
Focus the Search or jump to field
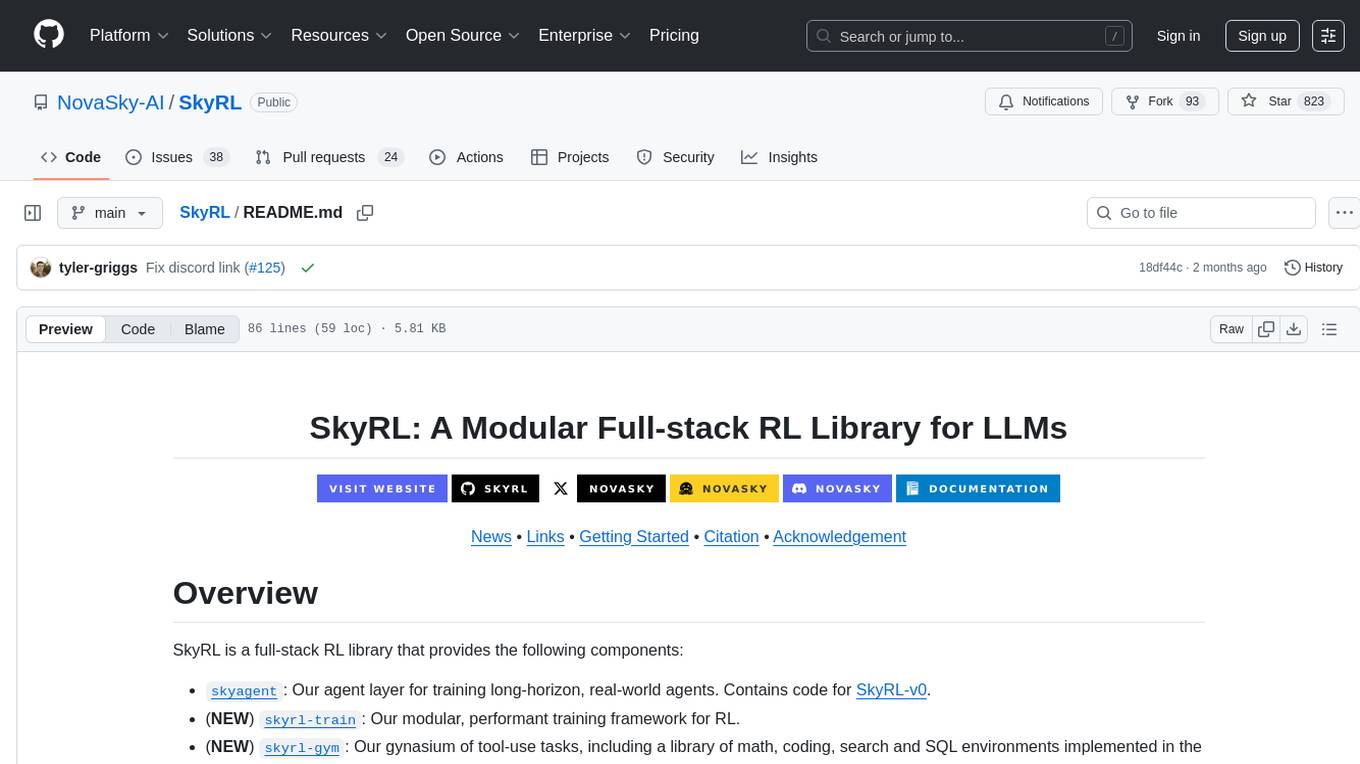pyautogui.click(x=969, y=36)
